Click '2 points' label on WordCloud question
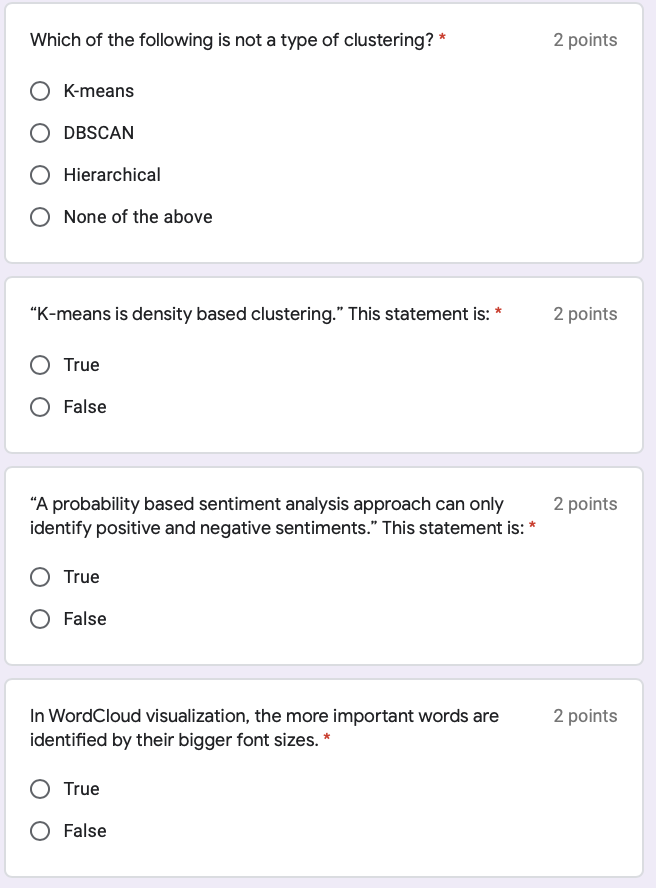This screenshot has width=656, height=888. click(x=585, y=716)
